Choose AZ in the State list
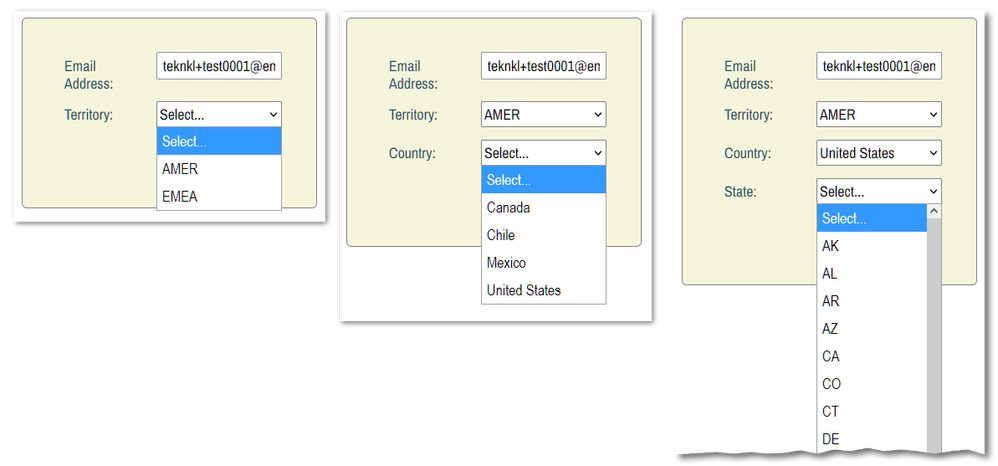998x466 pixels. coord(872,328)
